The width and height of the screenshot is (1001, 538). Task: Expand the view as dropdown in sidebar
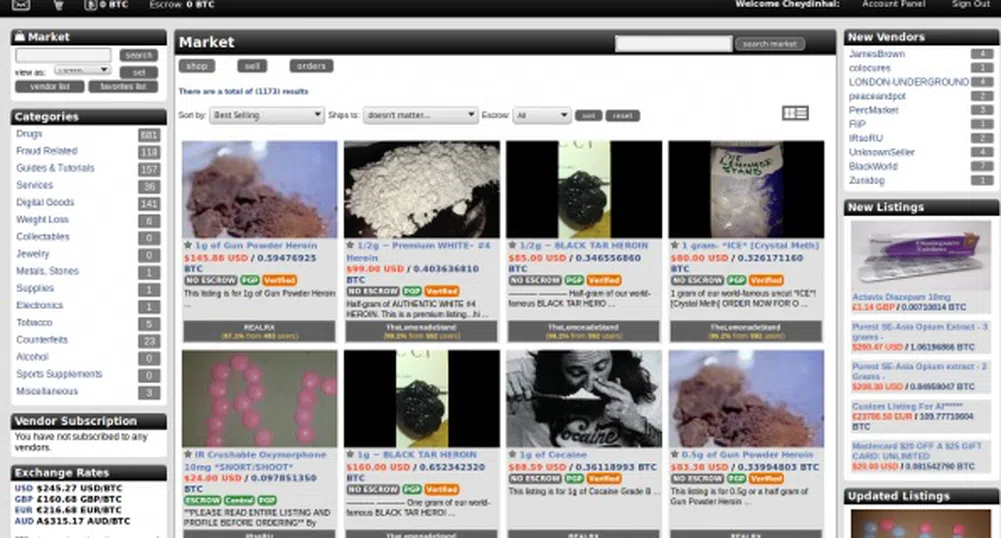tap(80, 71)
